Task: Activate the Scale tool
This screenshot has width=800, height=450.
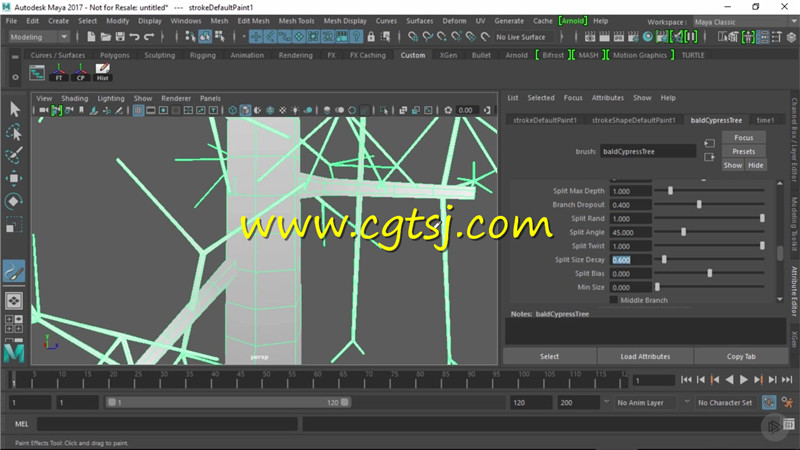Action: tap(14, 224)
